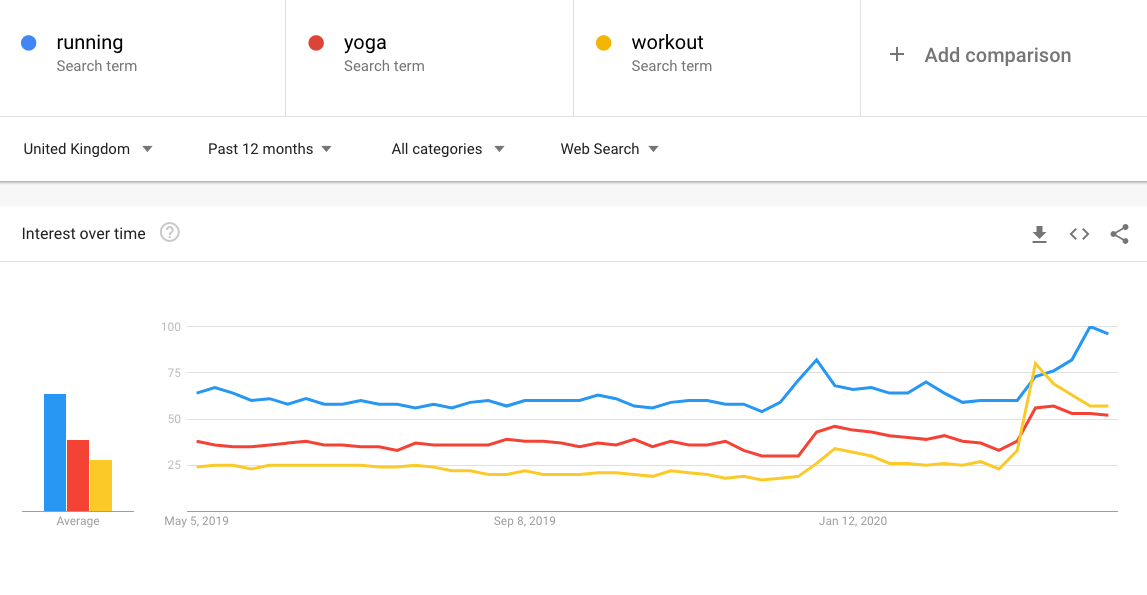Click the plus icon to add comparison
The height and width of the screenshot is (595, 1147).
pos(897,55)
